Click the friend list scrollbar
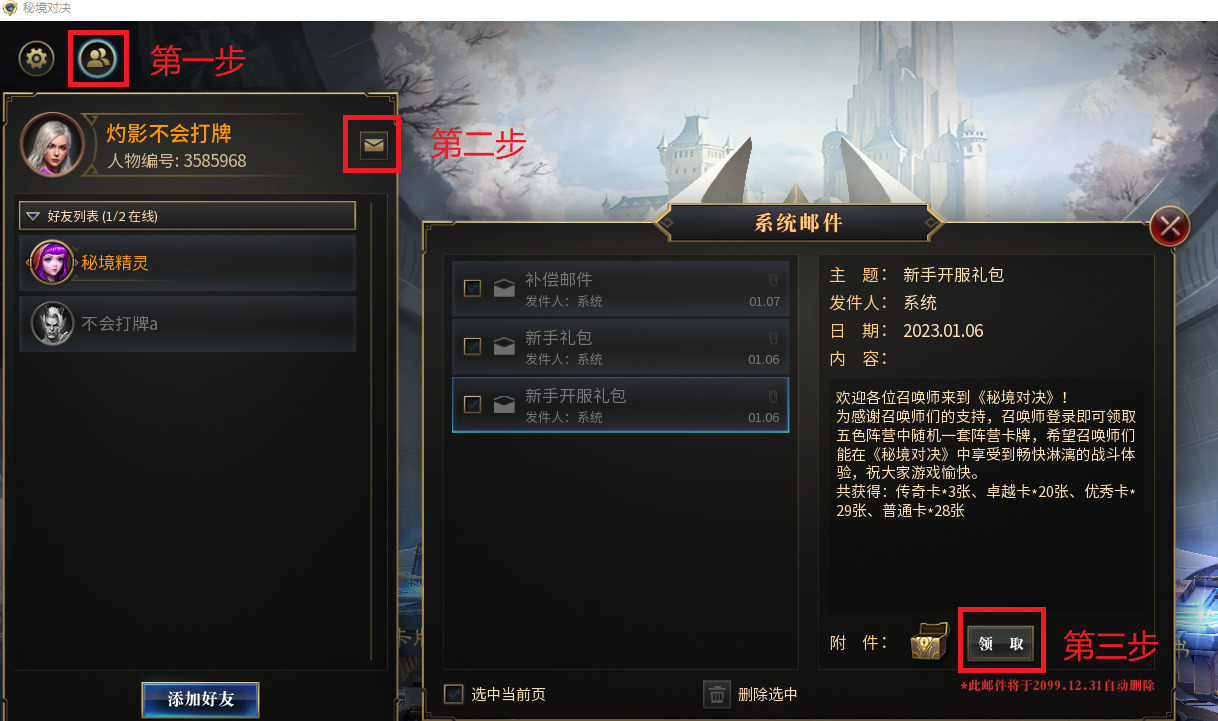Image resolution: width=1218 pixels, height=721 pixels. (x=372, y=430)
